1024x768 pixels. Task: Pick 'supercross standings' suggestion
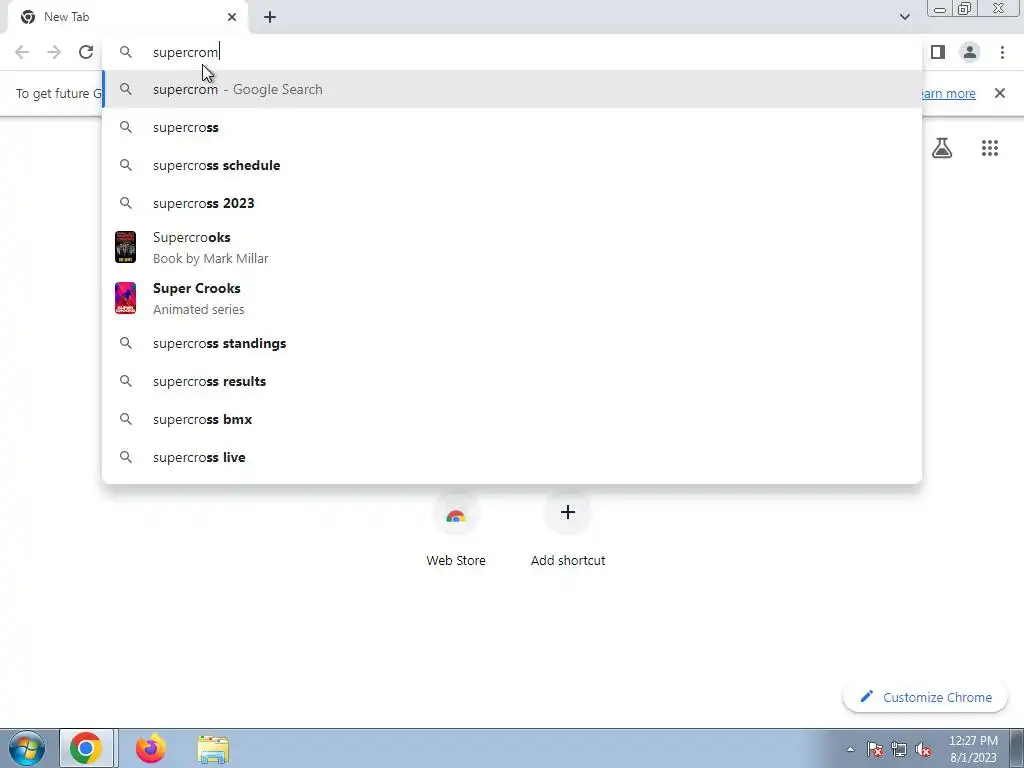pyautogui.click(x=512, y=344)
